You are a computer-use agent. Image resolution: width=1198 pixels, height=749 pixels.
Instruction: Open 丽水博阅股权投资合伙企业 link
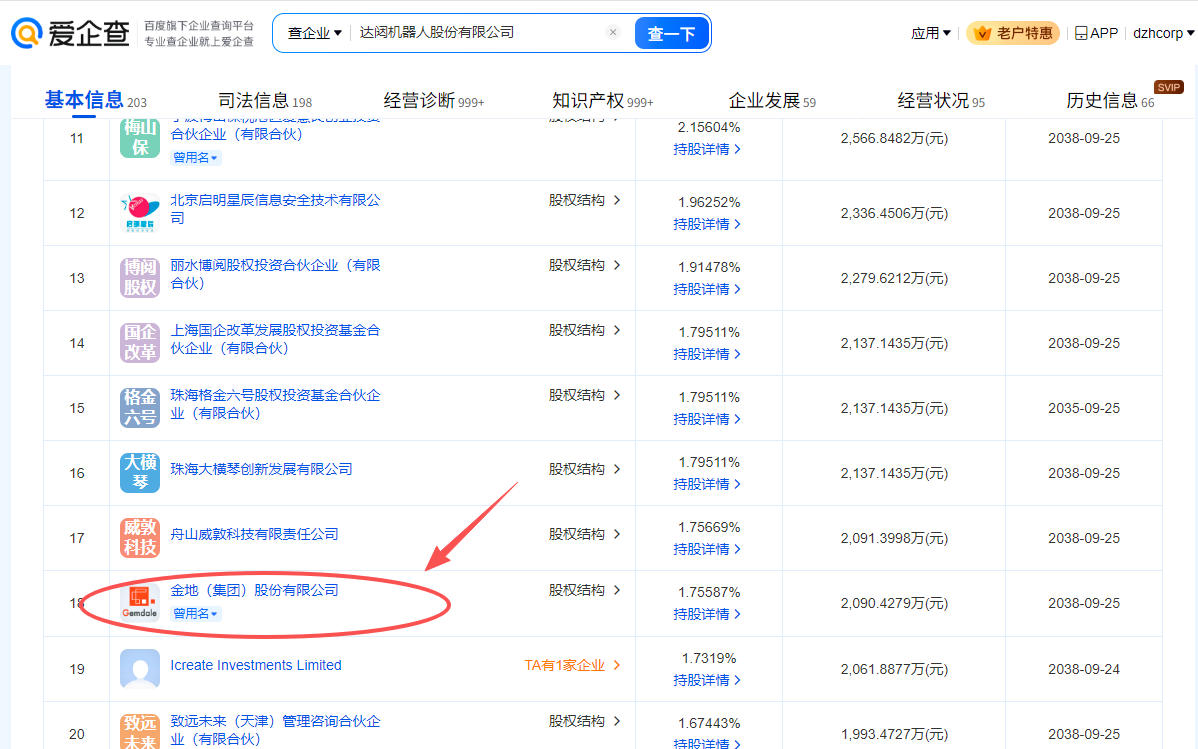pyautogui.click(x=275, y=274)
